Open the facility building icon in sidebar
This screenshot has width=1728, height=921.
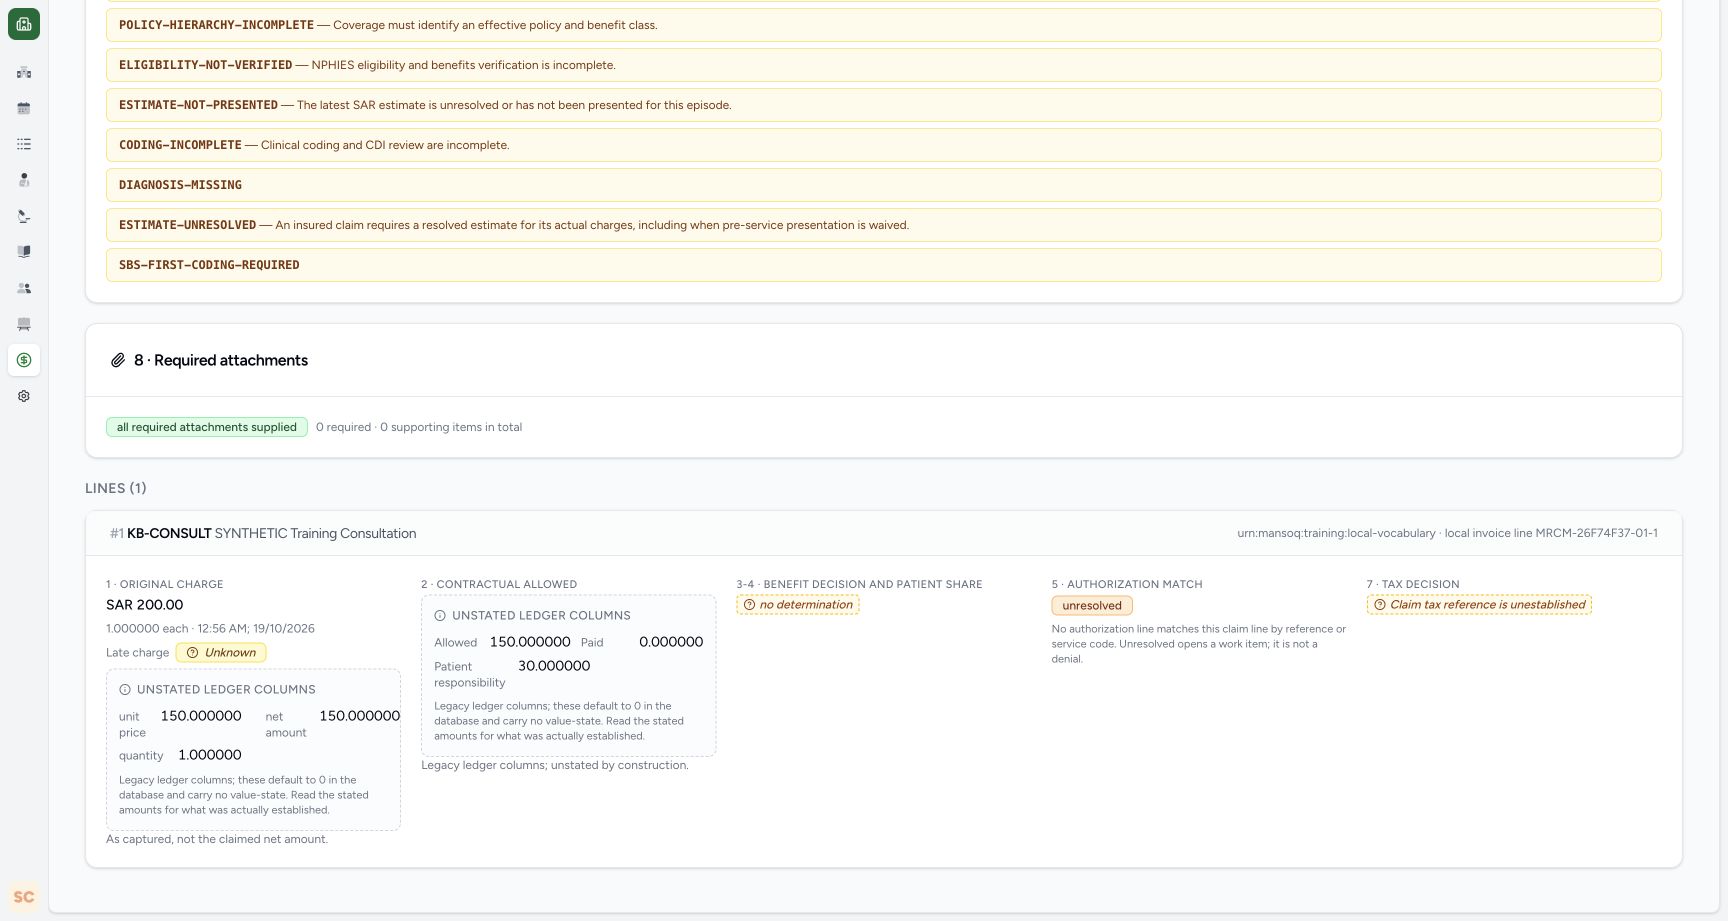pyautogui.click(x=24, y=72)
